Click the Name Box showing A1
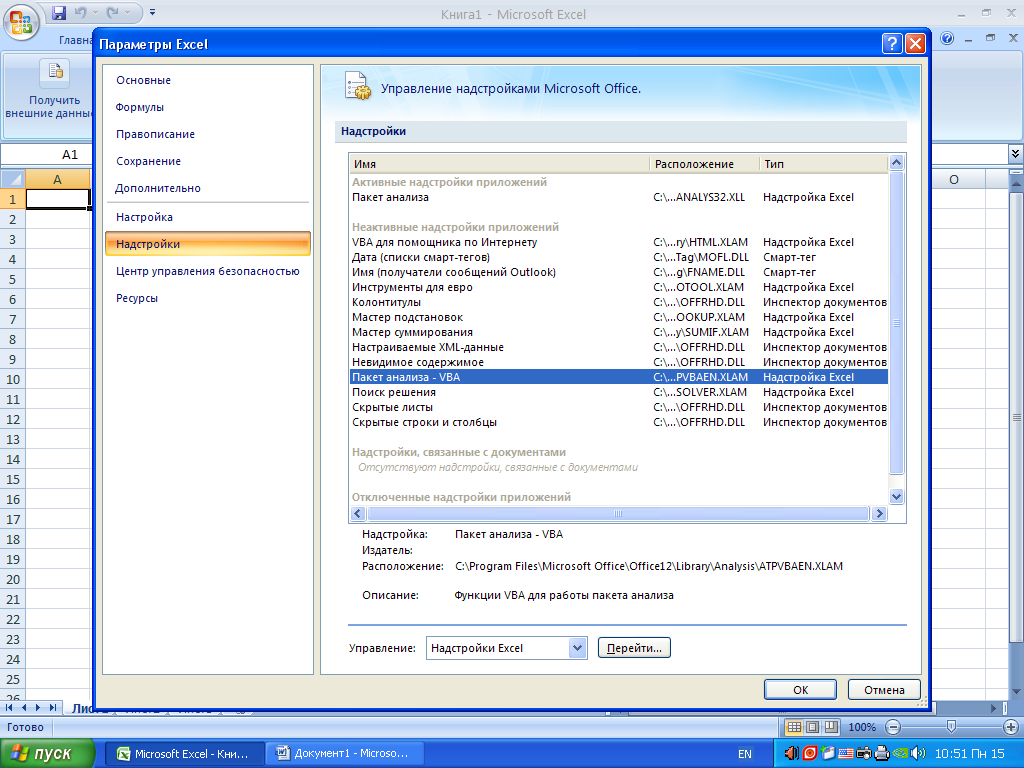The width and height of the screenshot is (1024, 768). (47, 154)
